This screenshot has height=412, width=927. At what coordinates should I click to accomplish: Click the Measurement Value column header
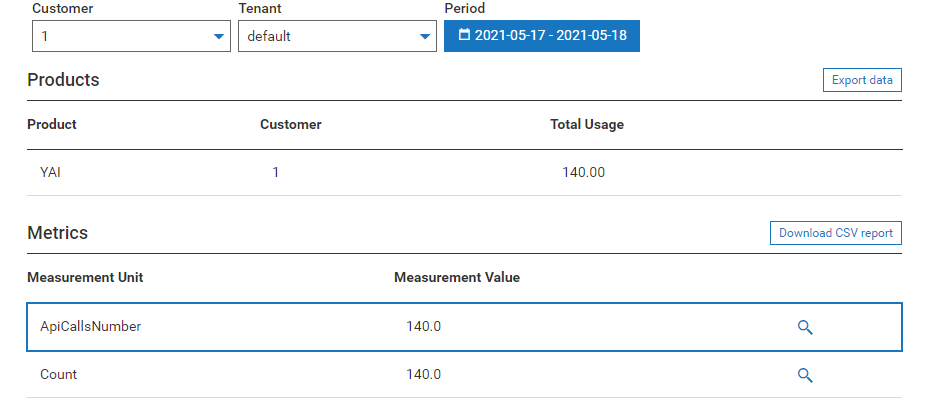pyautogui.click(x=457, y=277)
